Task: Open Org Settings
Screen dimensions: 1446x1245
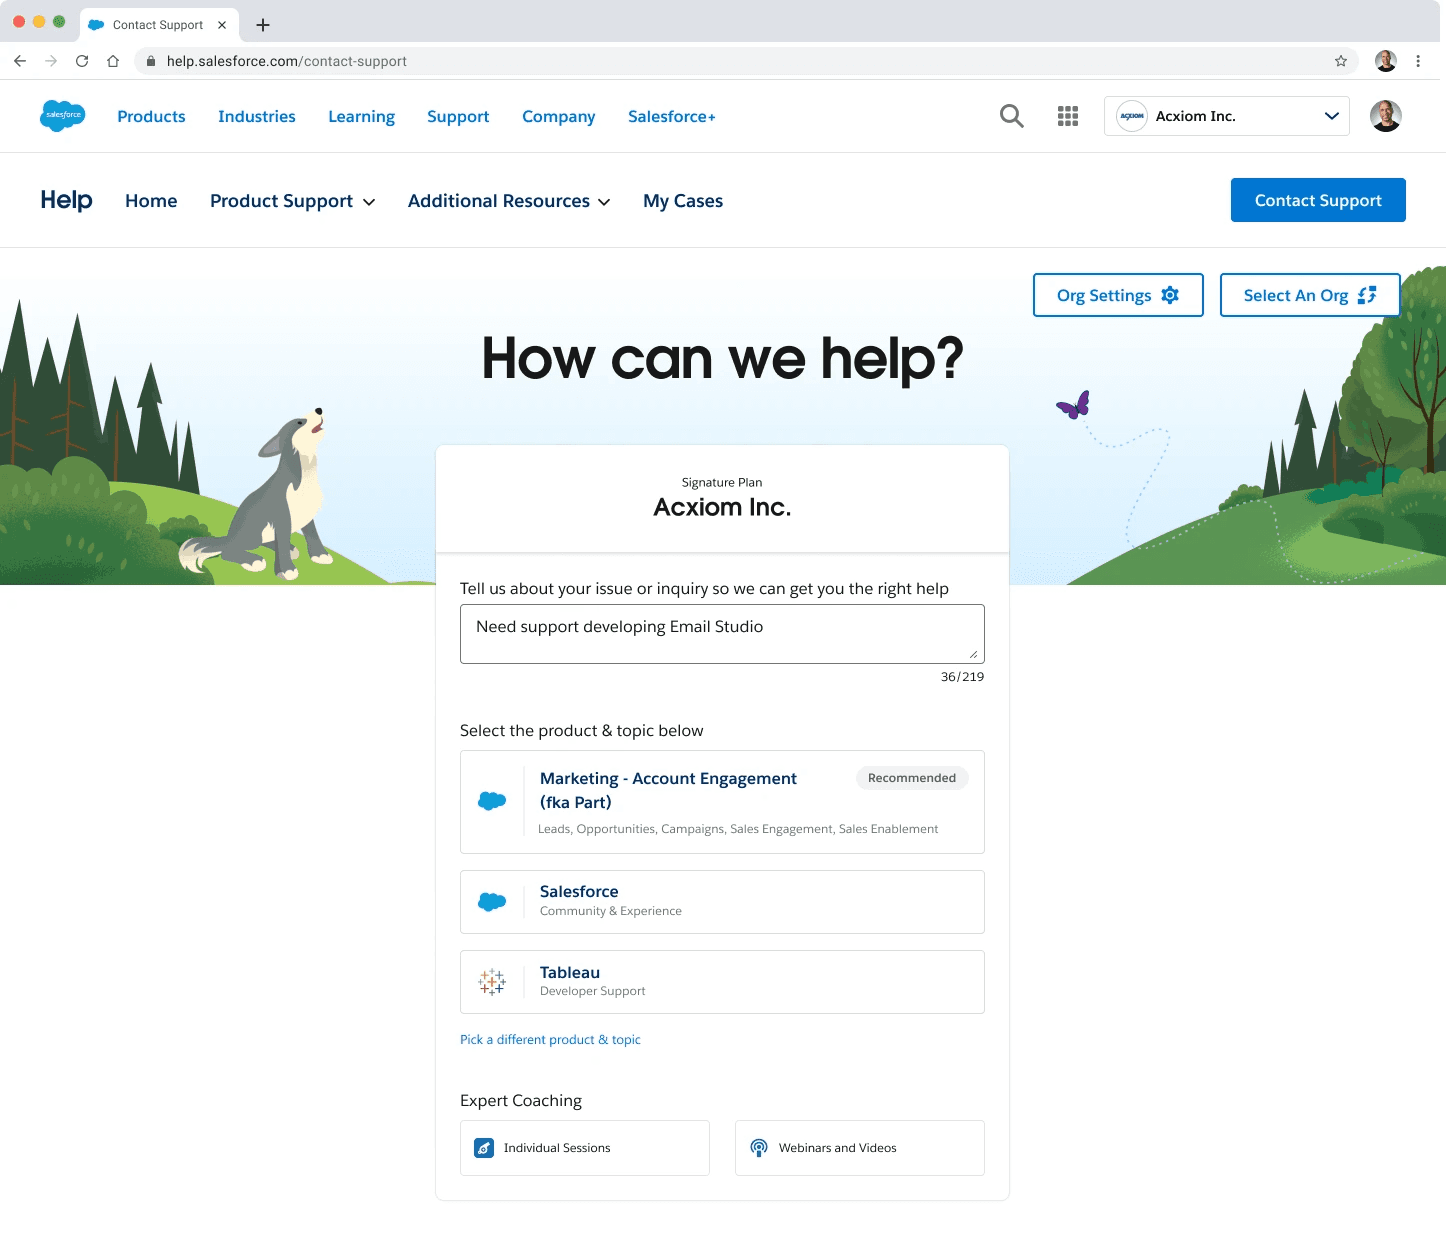Action: coord(1118,295)
